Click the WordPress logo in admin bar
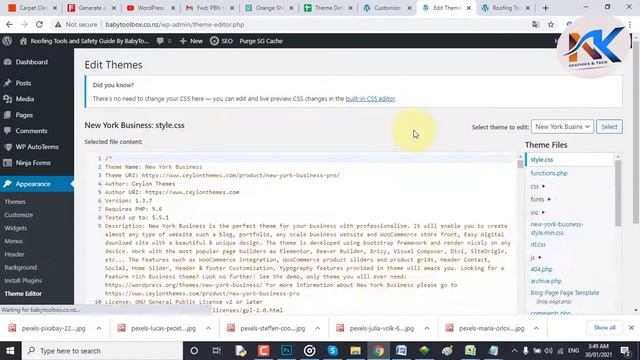 click(x=7, y=41)
